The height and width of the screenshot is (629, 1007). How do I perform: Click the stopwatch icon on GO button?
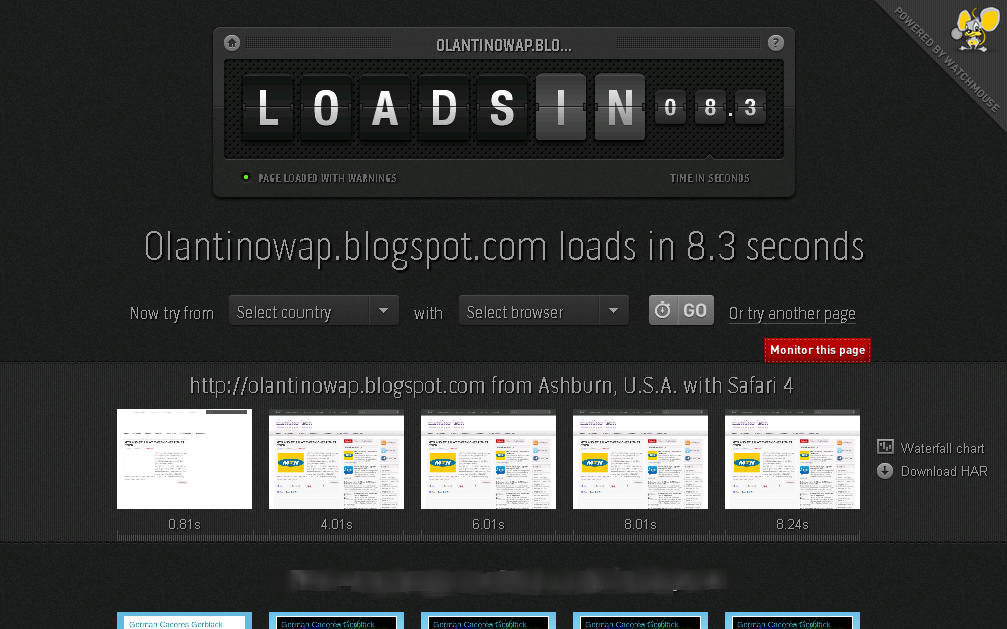click(x=663, y=310)
